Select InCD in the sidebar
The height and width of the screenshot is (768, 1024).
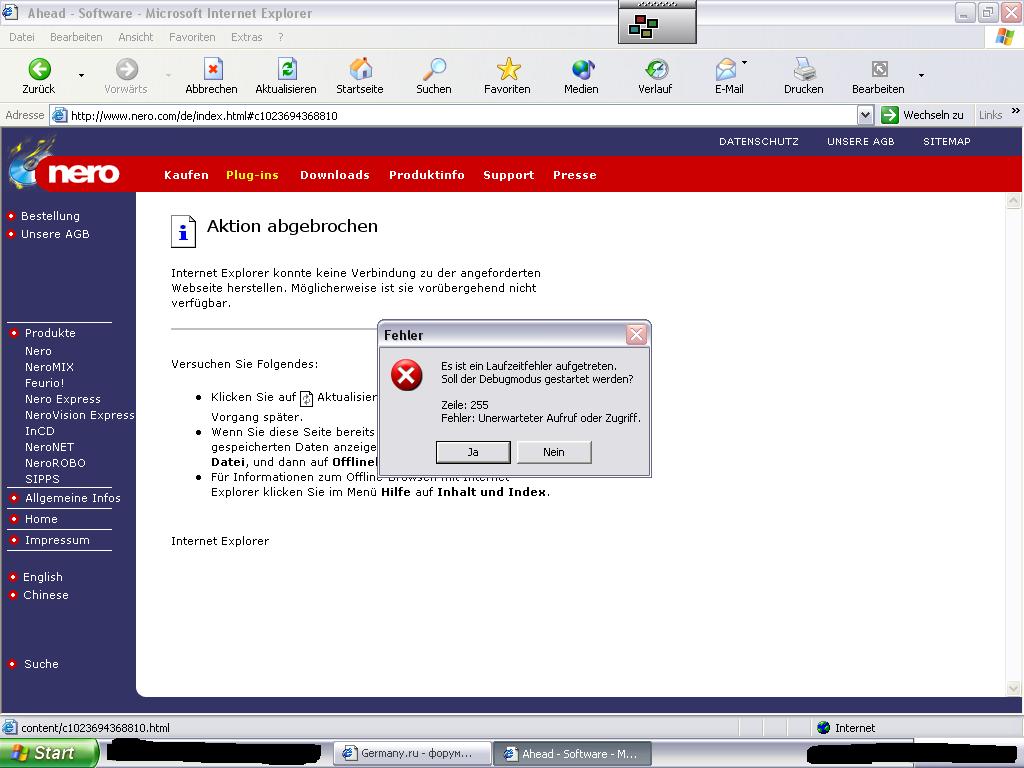pos(40,431)
